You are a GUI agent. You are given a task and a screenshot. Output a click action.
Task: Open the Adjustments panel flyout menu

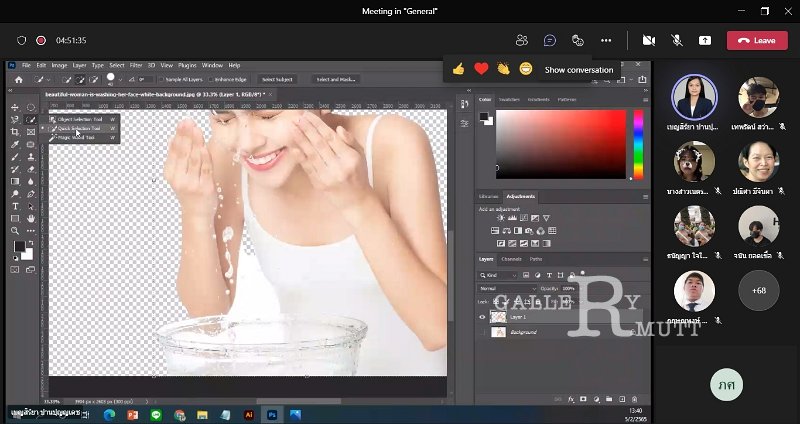click(x=645, y=196)
